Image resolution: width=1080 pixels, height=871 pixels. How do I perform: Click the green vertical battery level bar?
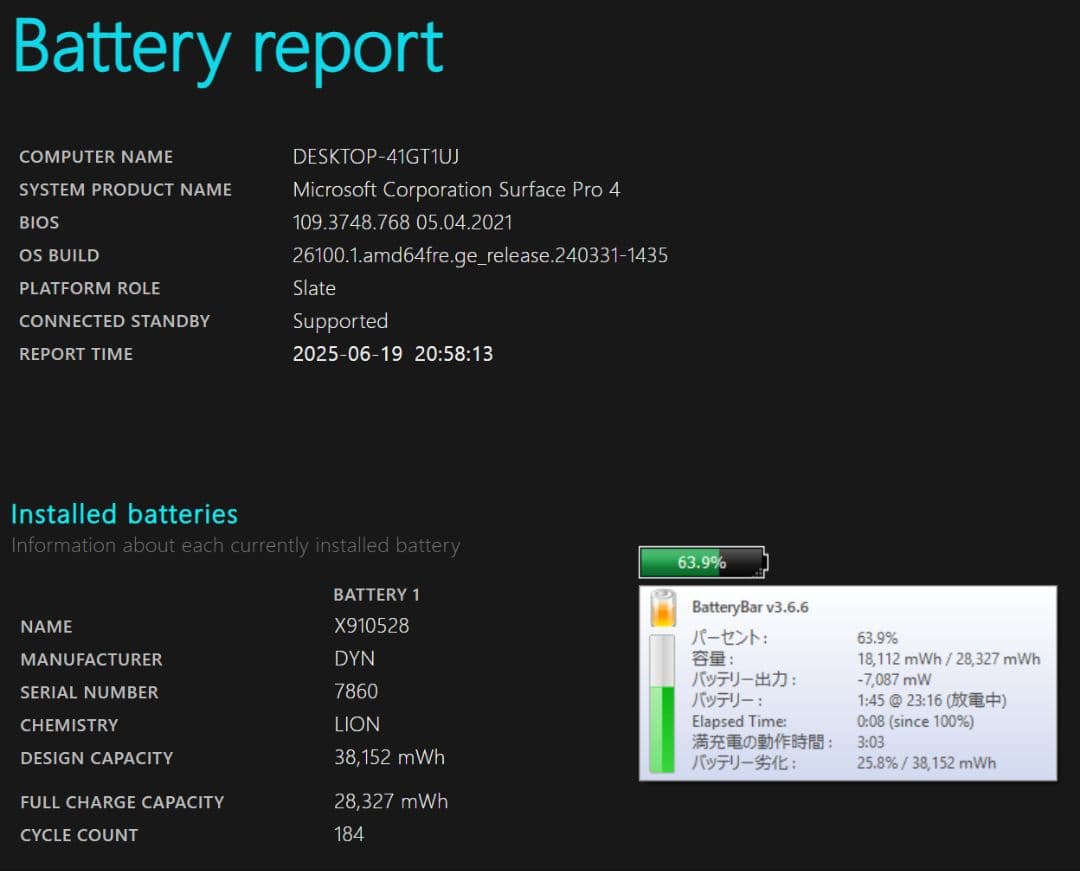point(662,703)
